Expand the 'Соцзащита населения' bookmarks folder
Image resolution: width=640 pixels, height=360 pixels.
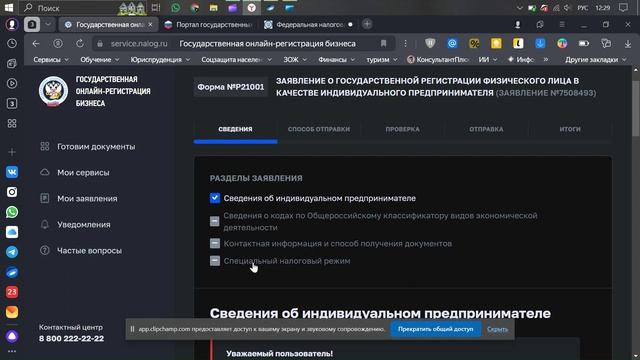point(236,60)
